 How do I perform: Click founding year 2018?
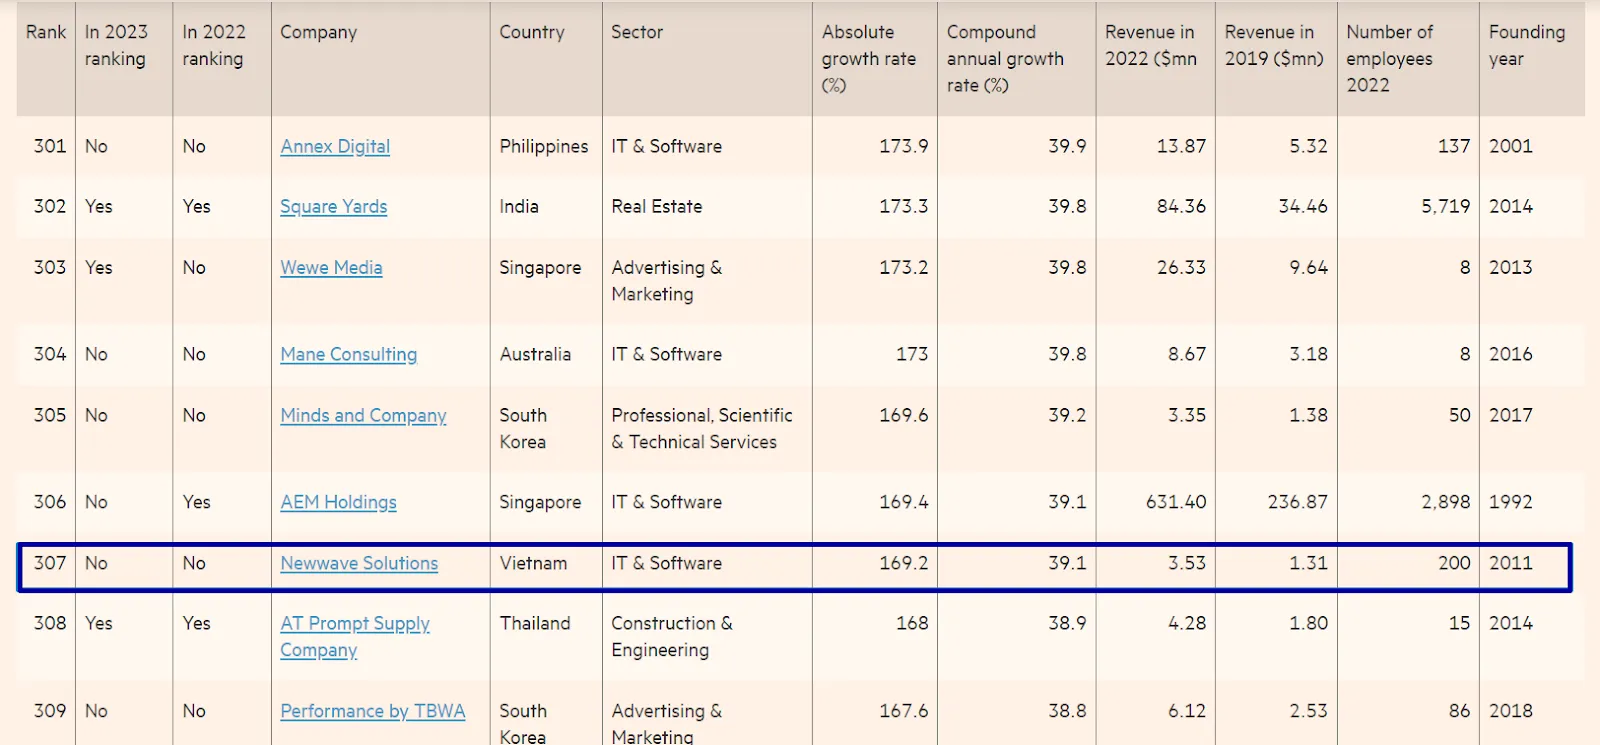point(1511,711)
